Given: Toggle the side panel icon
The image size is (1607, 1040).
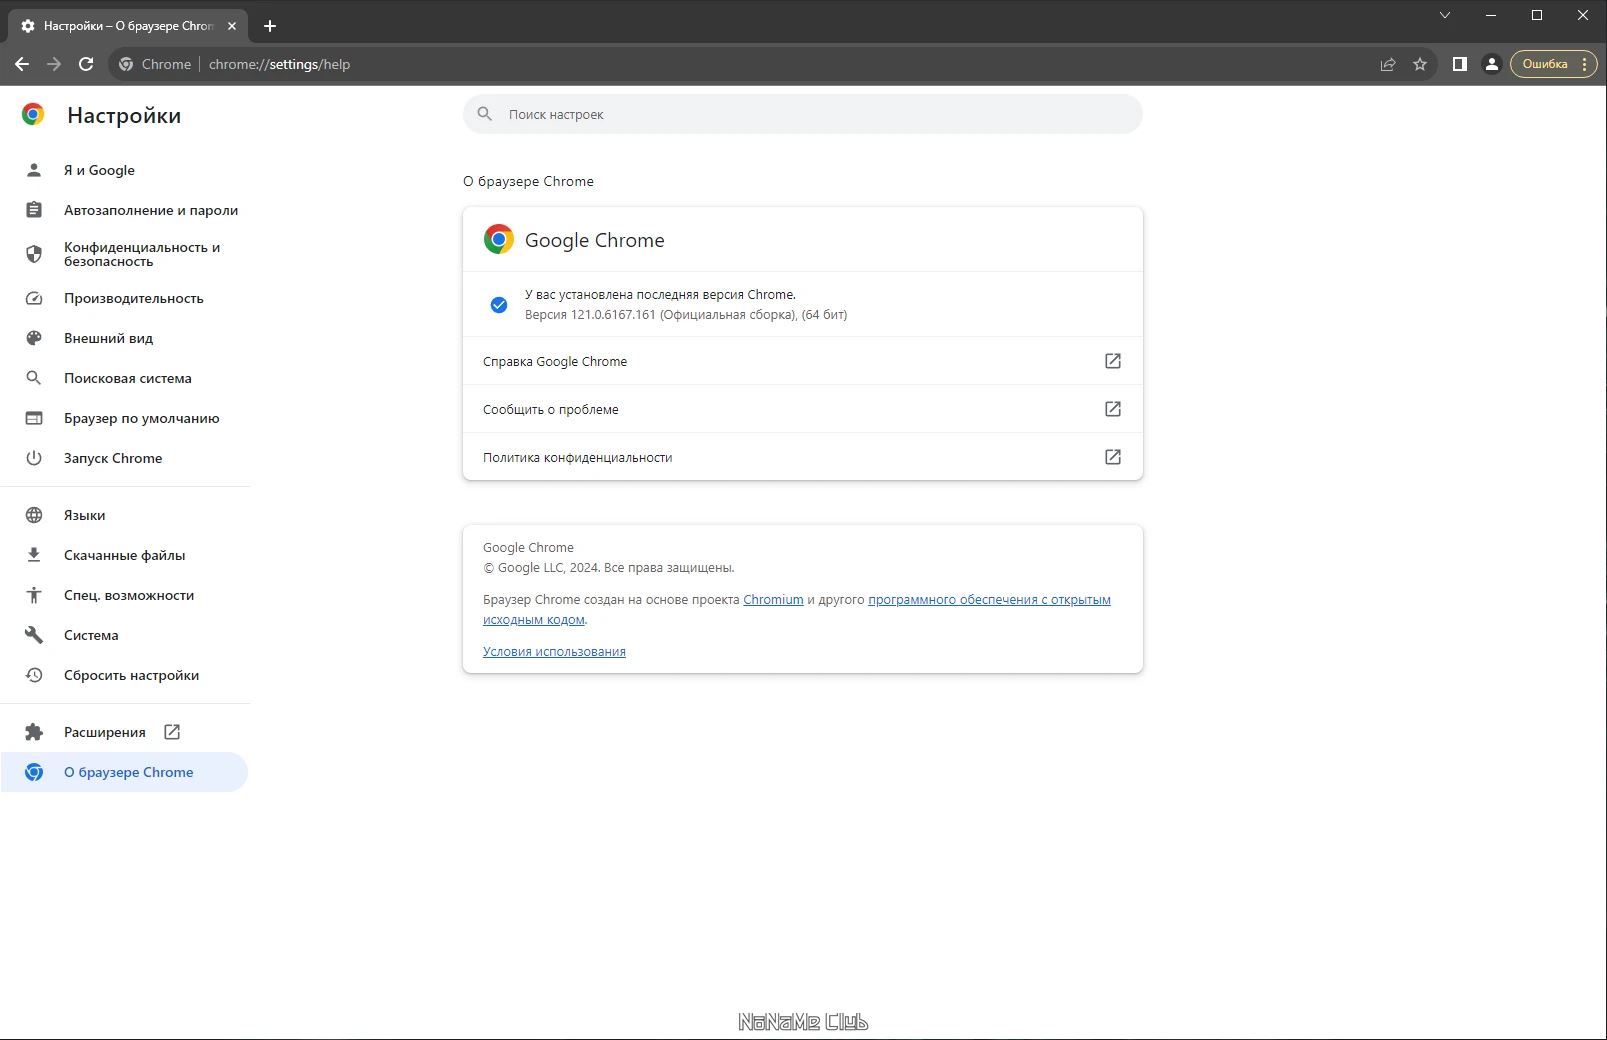Looking at the screenshot, I should pyautogui.click(x=1460, y=64).
